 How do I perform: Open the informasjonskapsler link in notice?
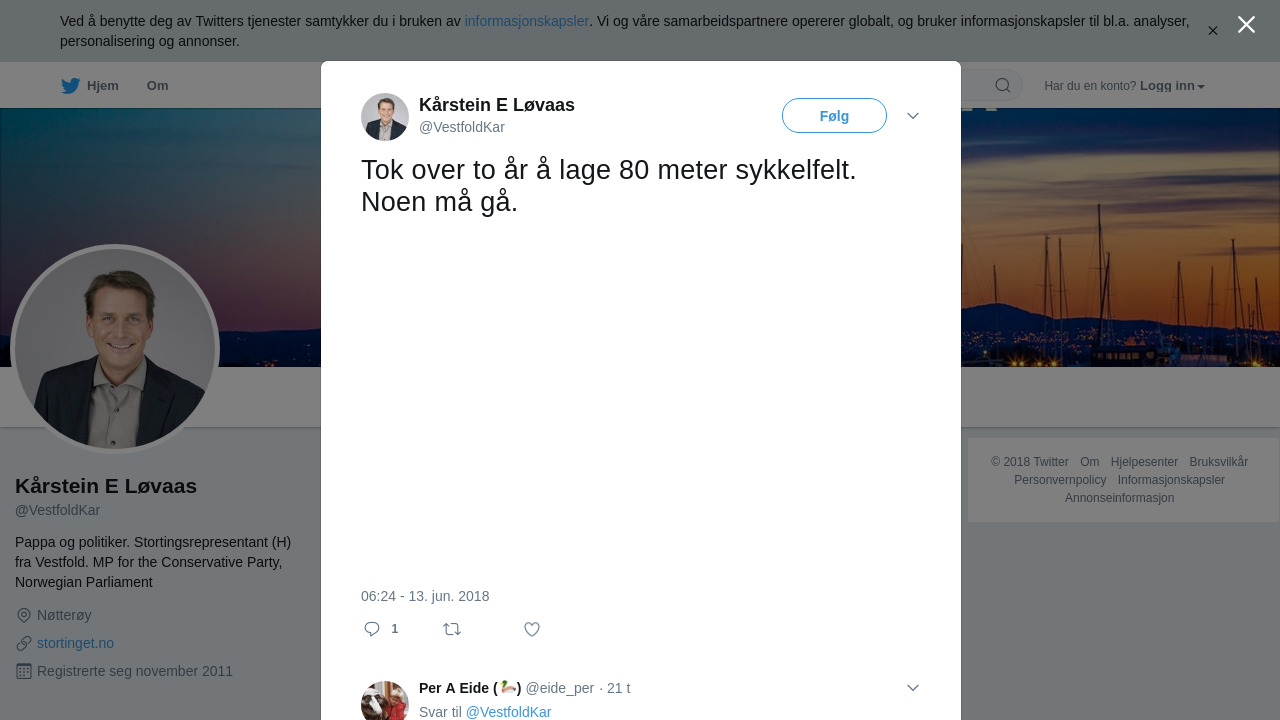(x=527, y=21)
